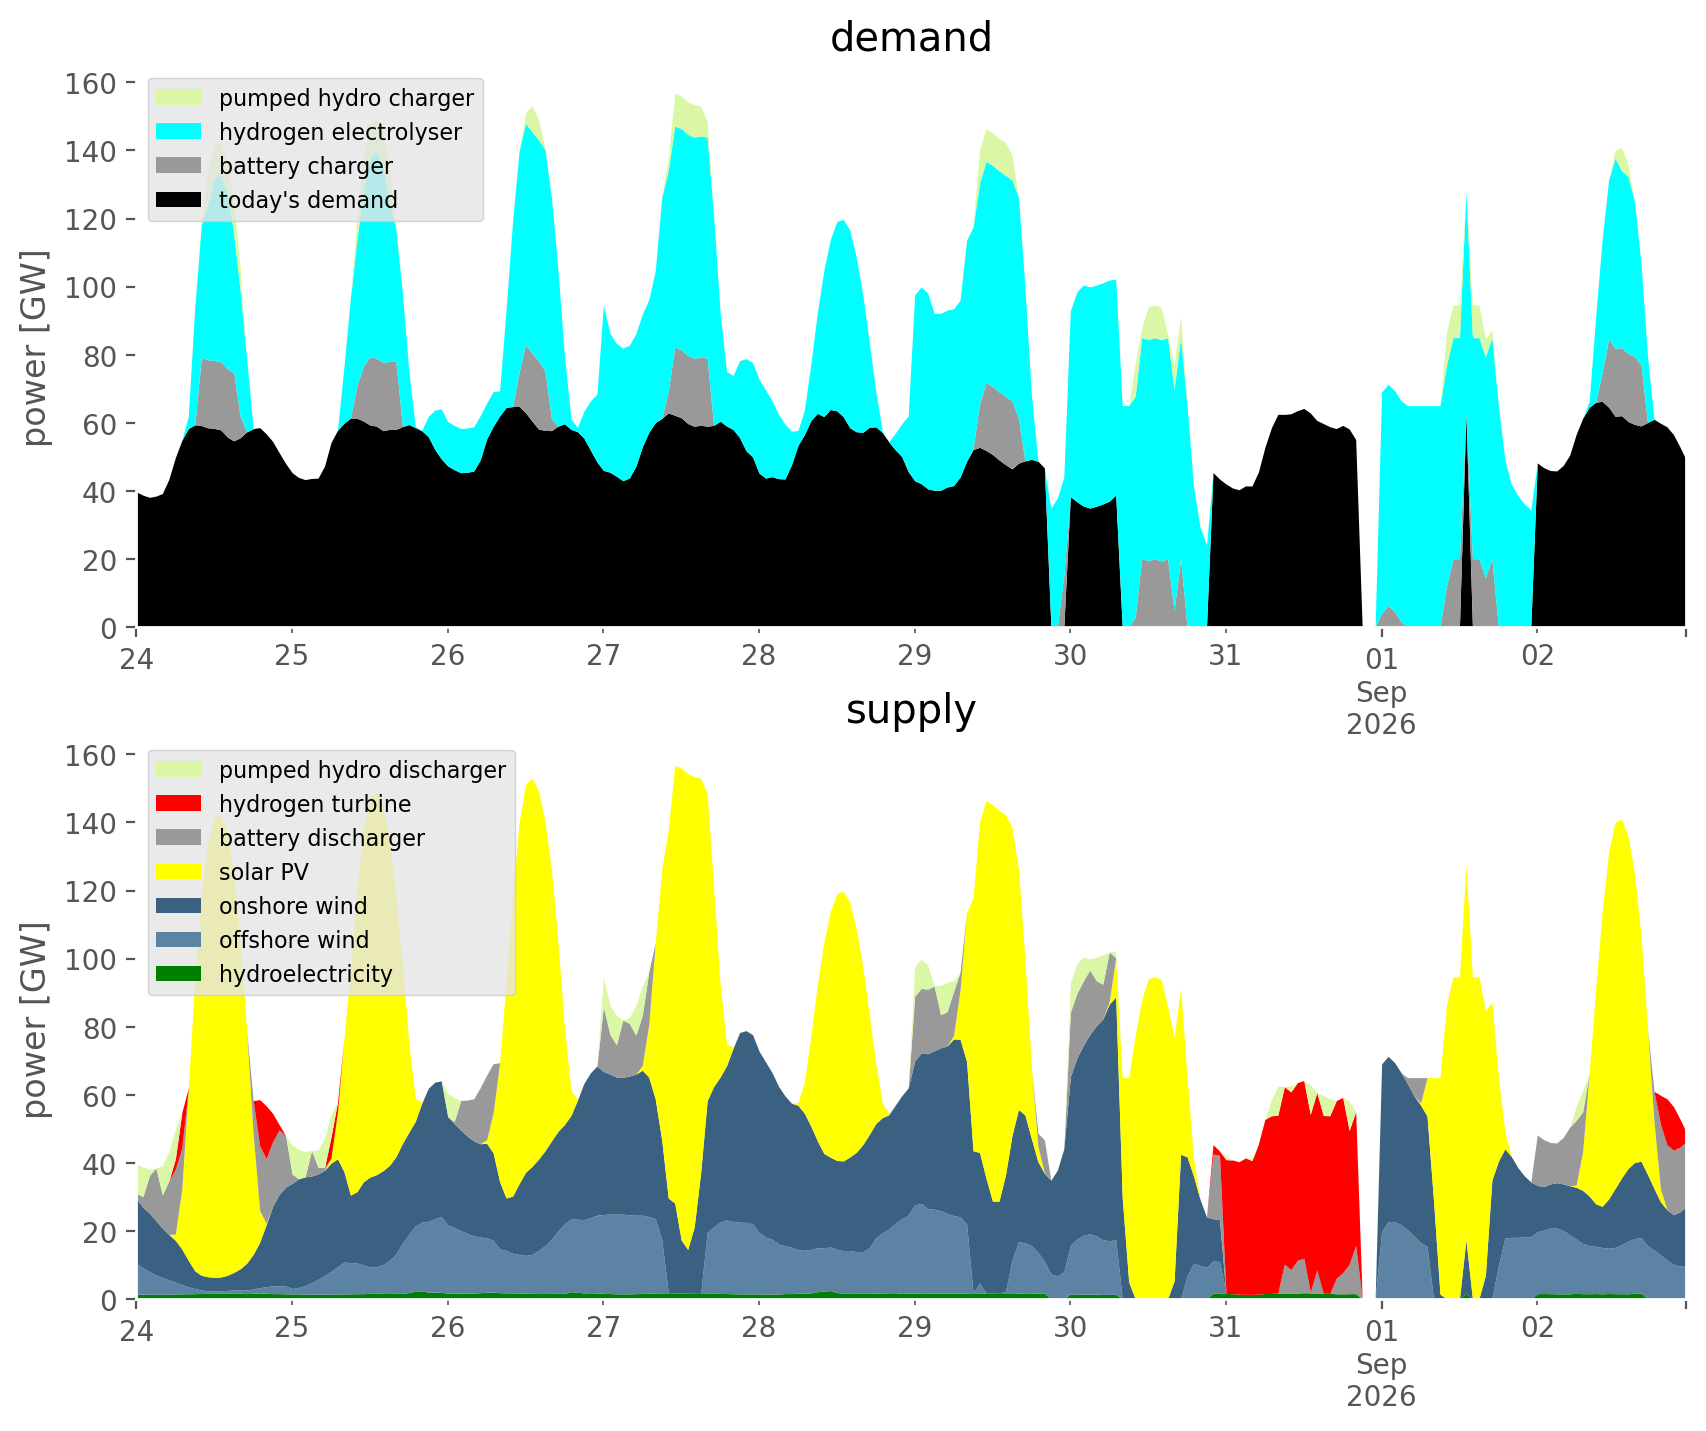Click the pumped hydro discharger legend label
The image size is (1706, 1431).
[x=362, y=770]
